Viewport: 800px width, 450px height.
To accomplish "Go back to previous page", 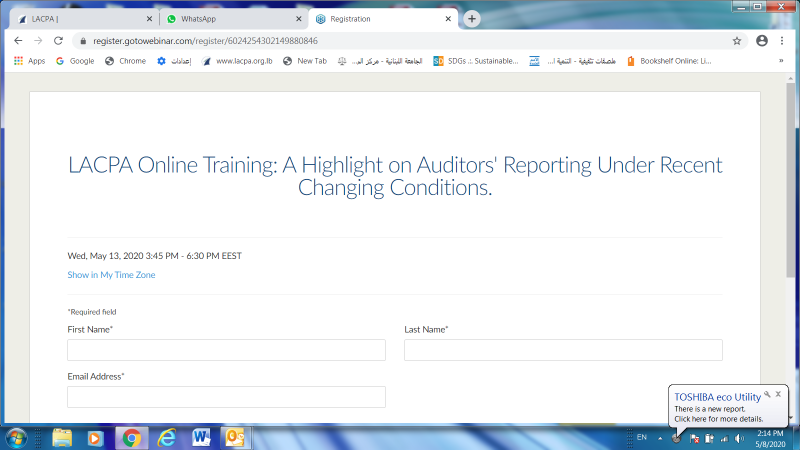I will click(18, 41).
